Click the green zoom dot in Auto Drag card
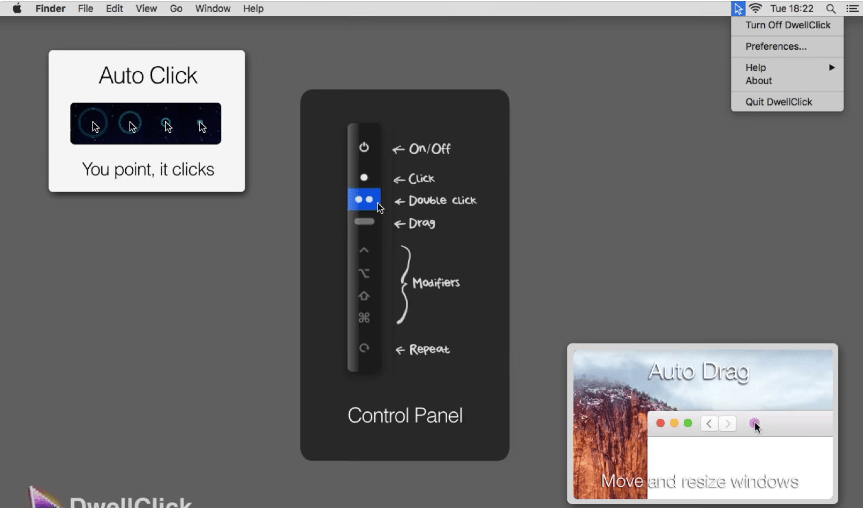This screenshot has width=863, height=508. (x=688, y=423)
